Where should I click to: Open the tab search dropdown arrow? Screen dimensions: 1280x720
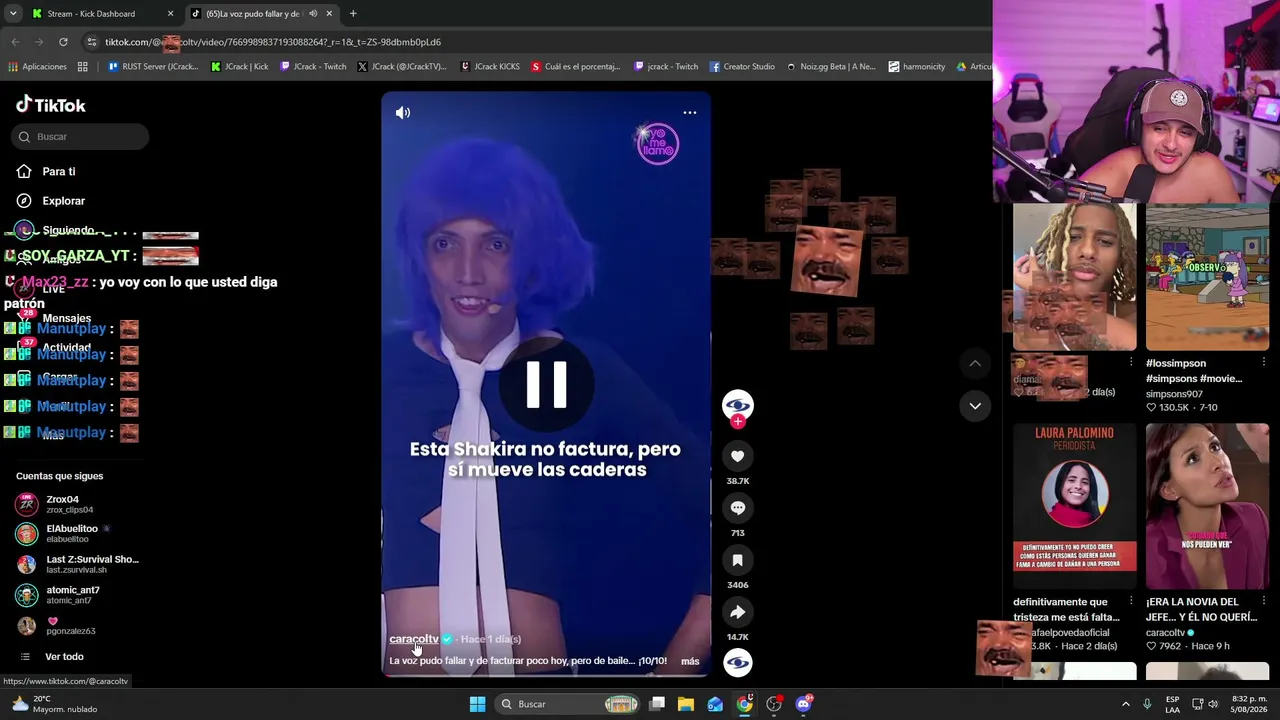click(x=12, y=14)
